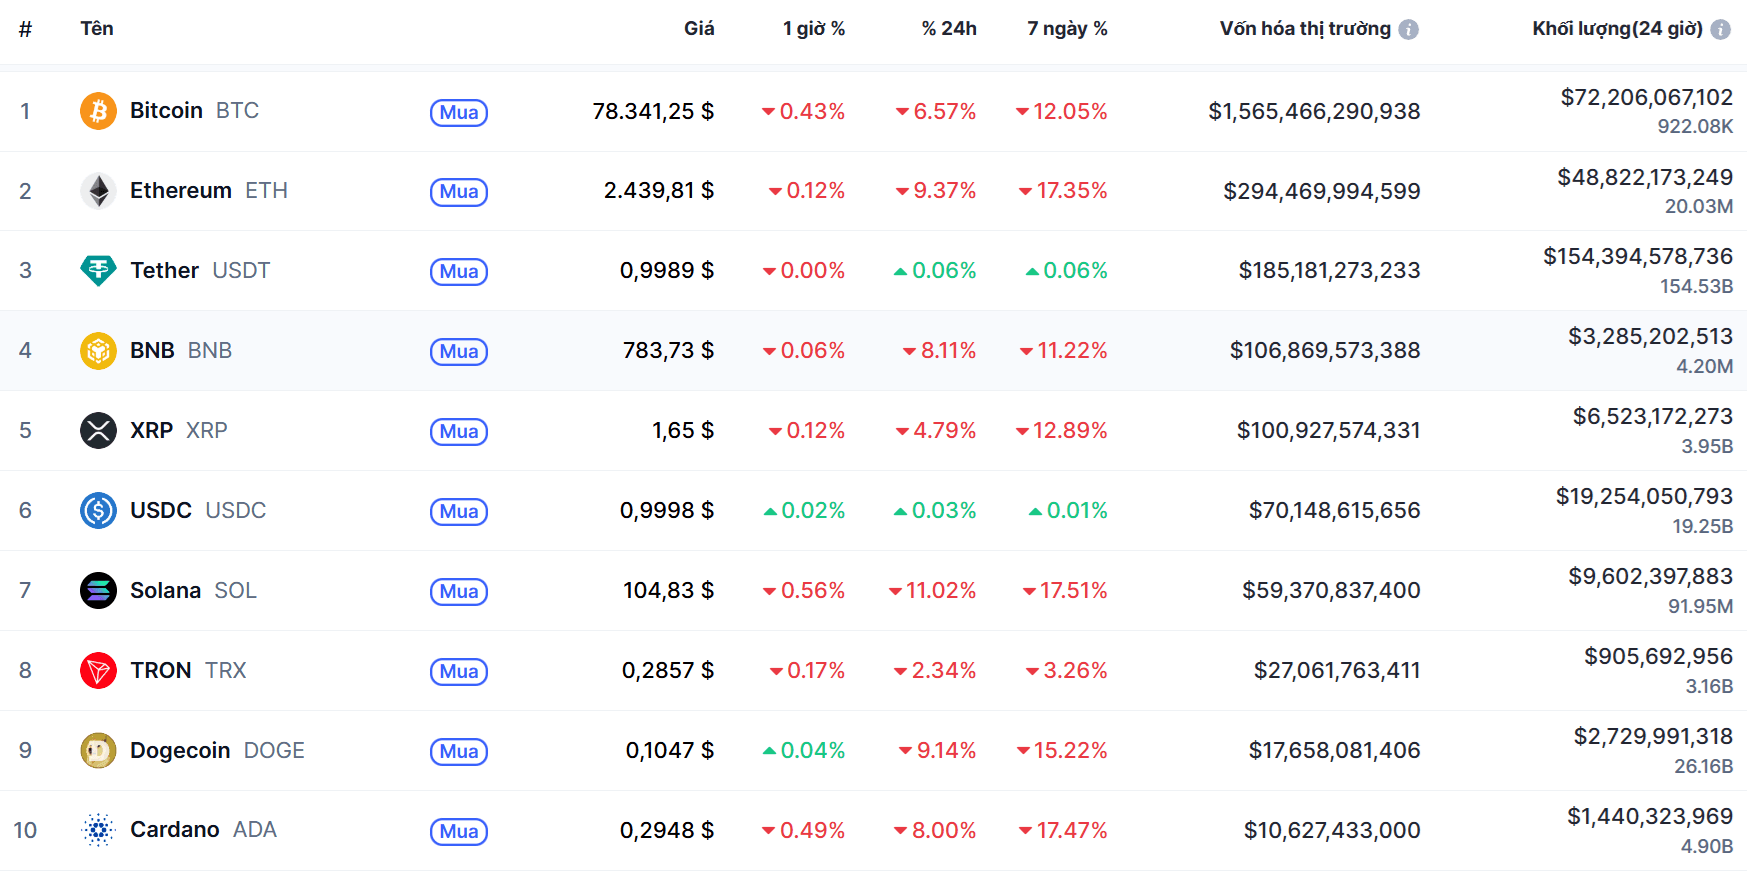Sort by 1 giờ % column
Screen dimensions: 1747x881
coord(814,29)
